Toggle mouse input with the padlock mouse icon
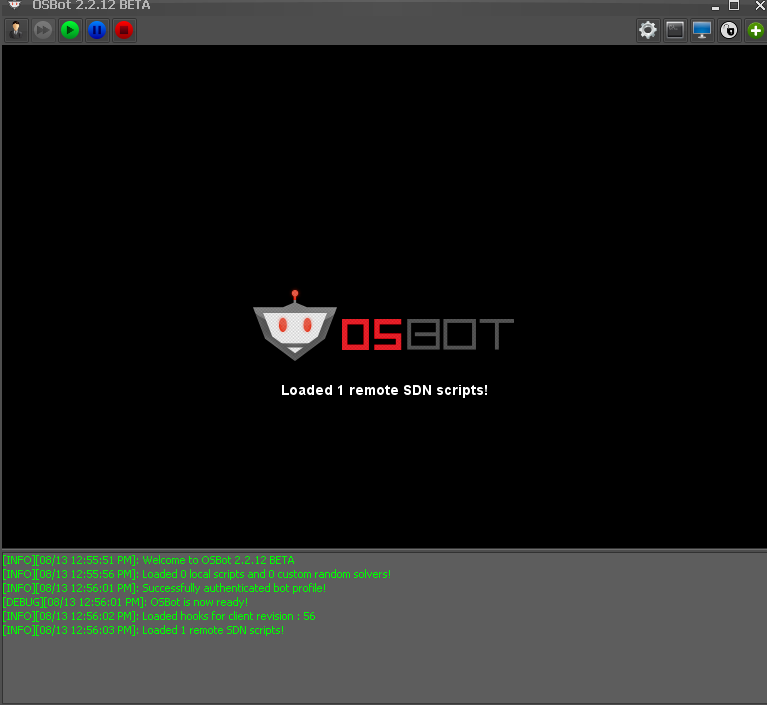 (729, 30)
